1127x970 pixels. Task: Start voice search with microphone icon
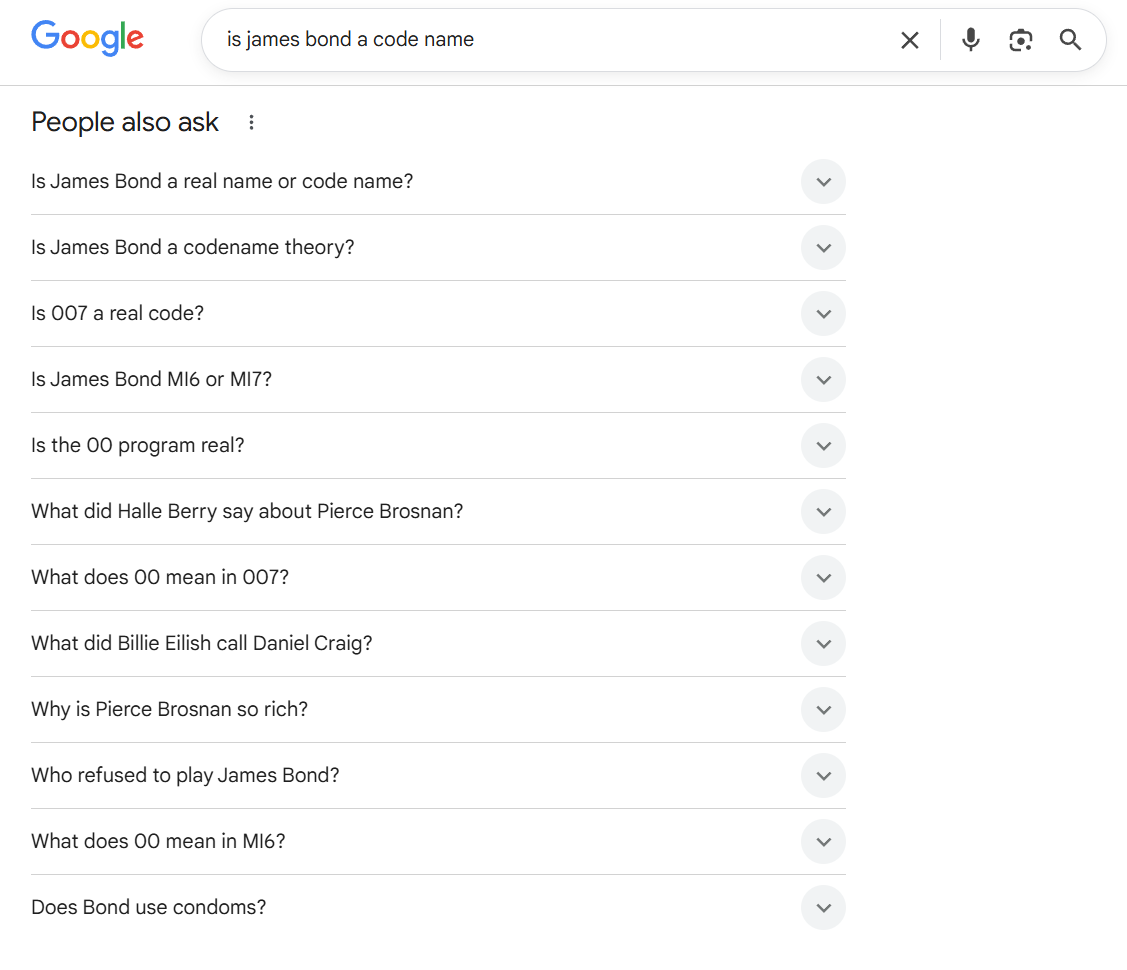970,40
